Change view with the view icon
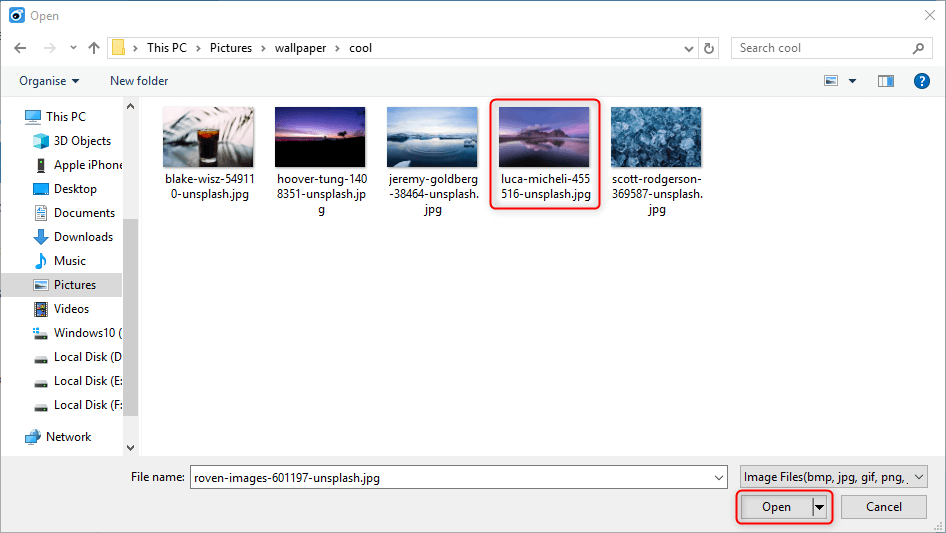 point(831,81)
